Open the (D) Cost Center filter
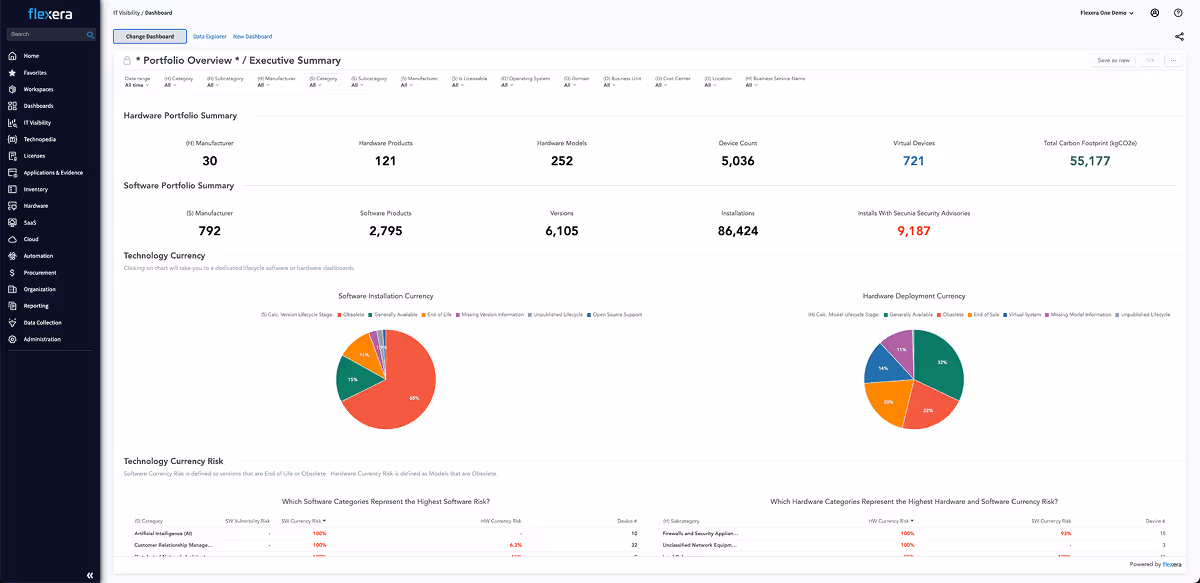Image resolution: width=1200 pixels, height=583 pixels. [672, 81]
